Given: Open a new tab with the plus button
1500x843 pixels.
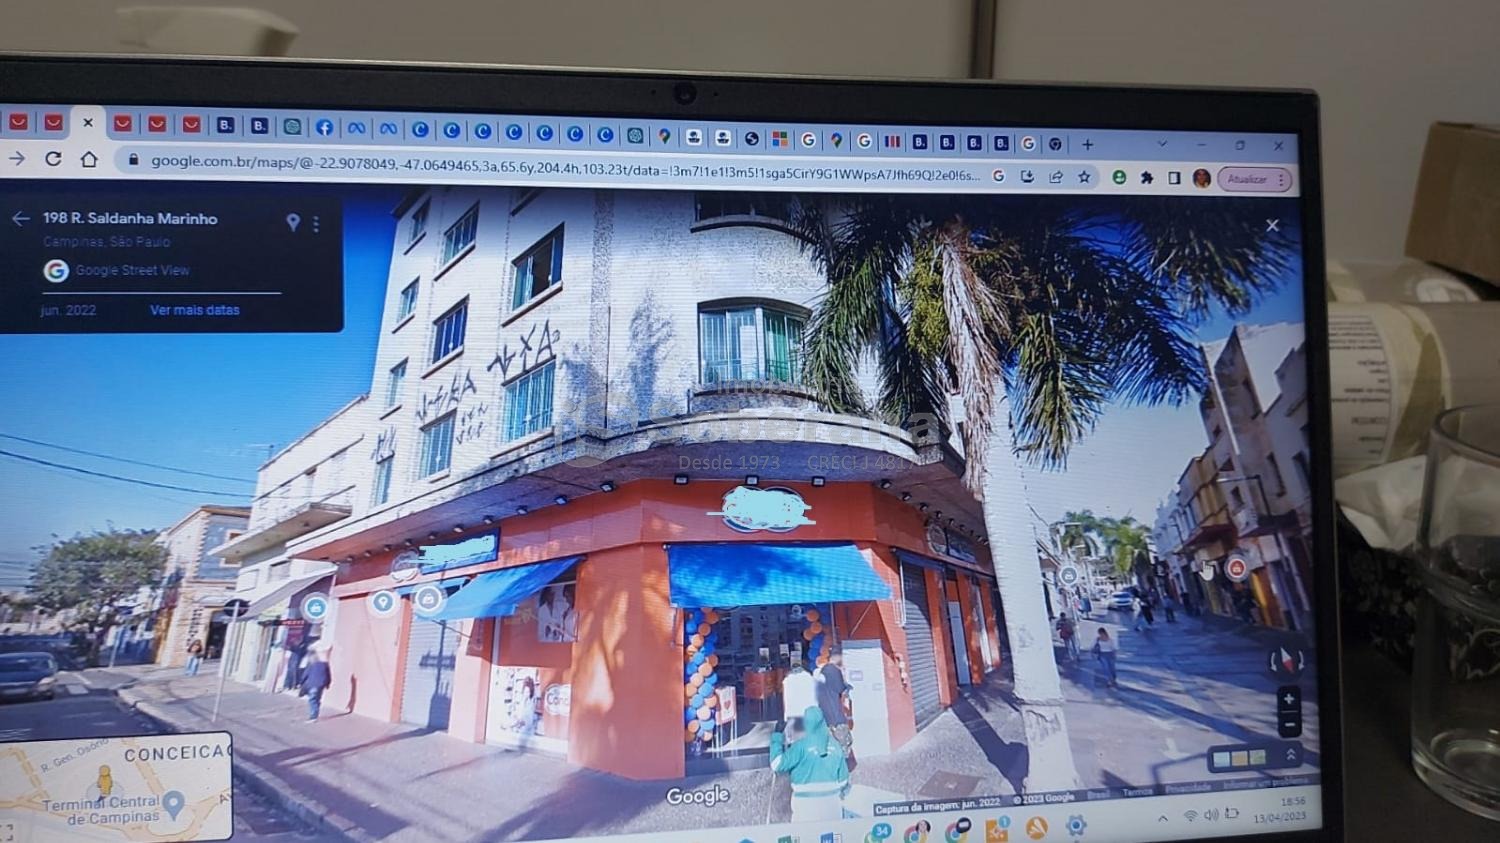Looking at the screenshot, I should [1088, 144].
